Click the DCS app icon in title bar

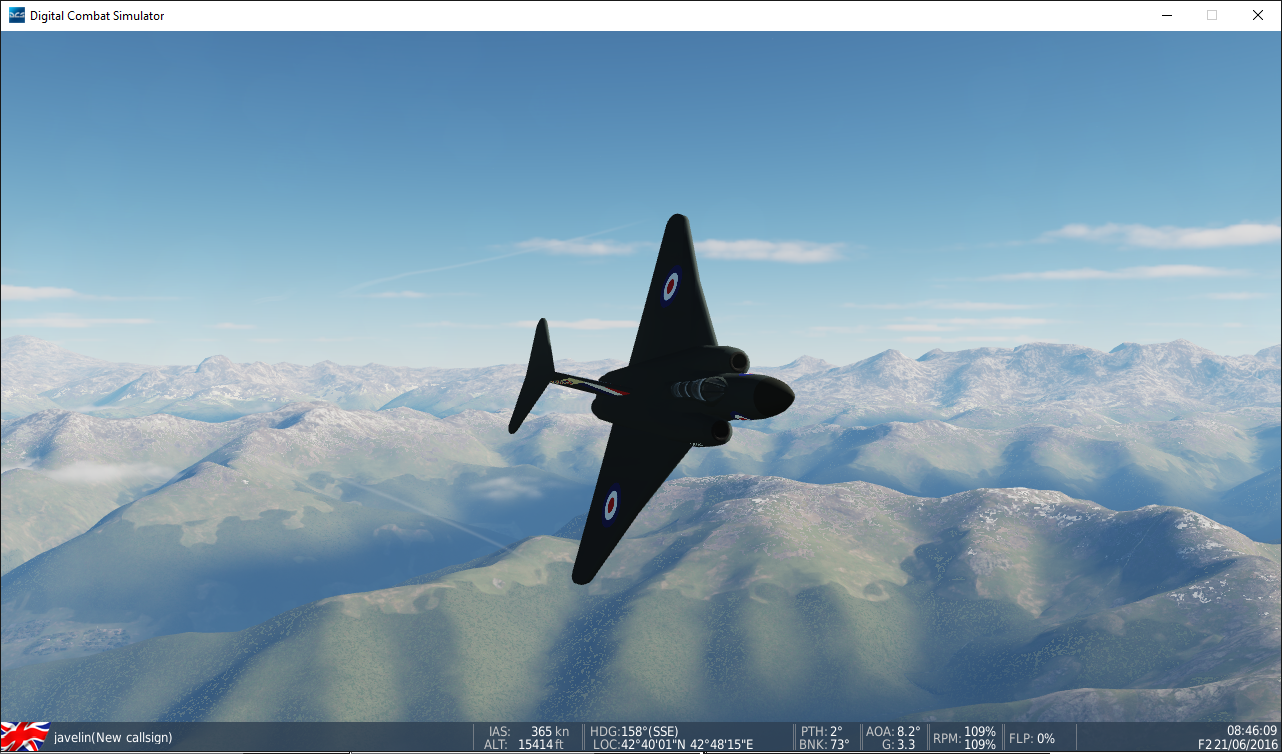pyautogui.click(x=17, y=15)
